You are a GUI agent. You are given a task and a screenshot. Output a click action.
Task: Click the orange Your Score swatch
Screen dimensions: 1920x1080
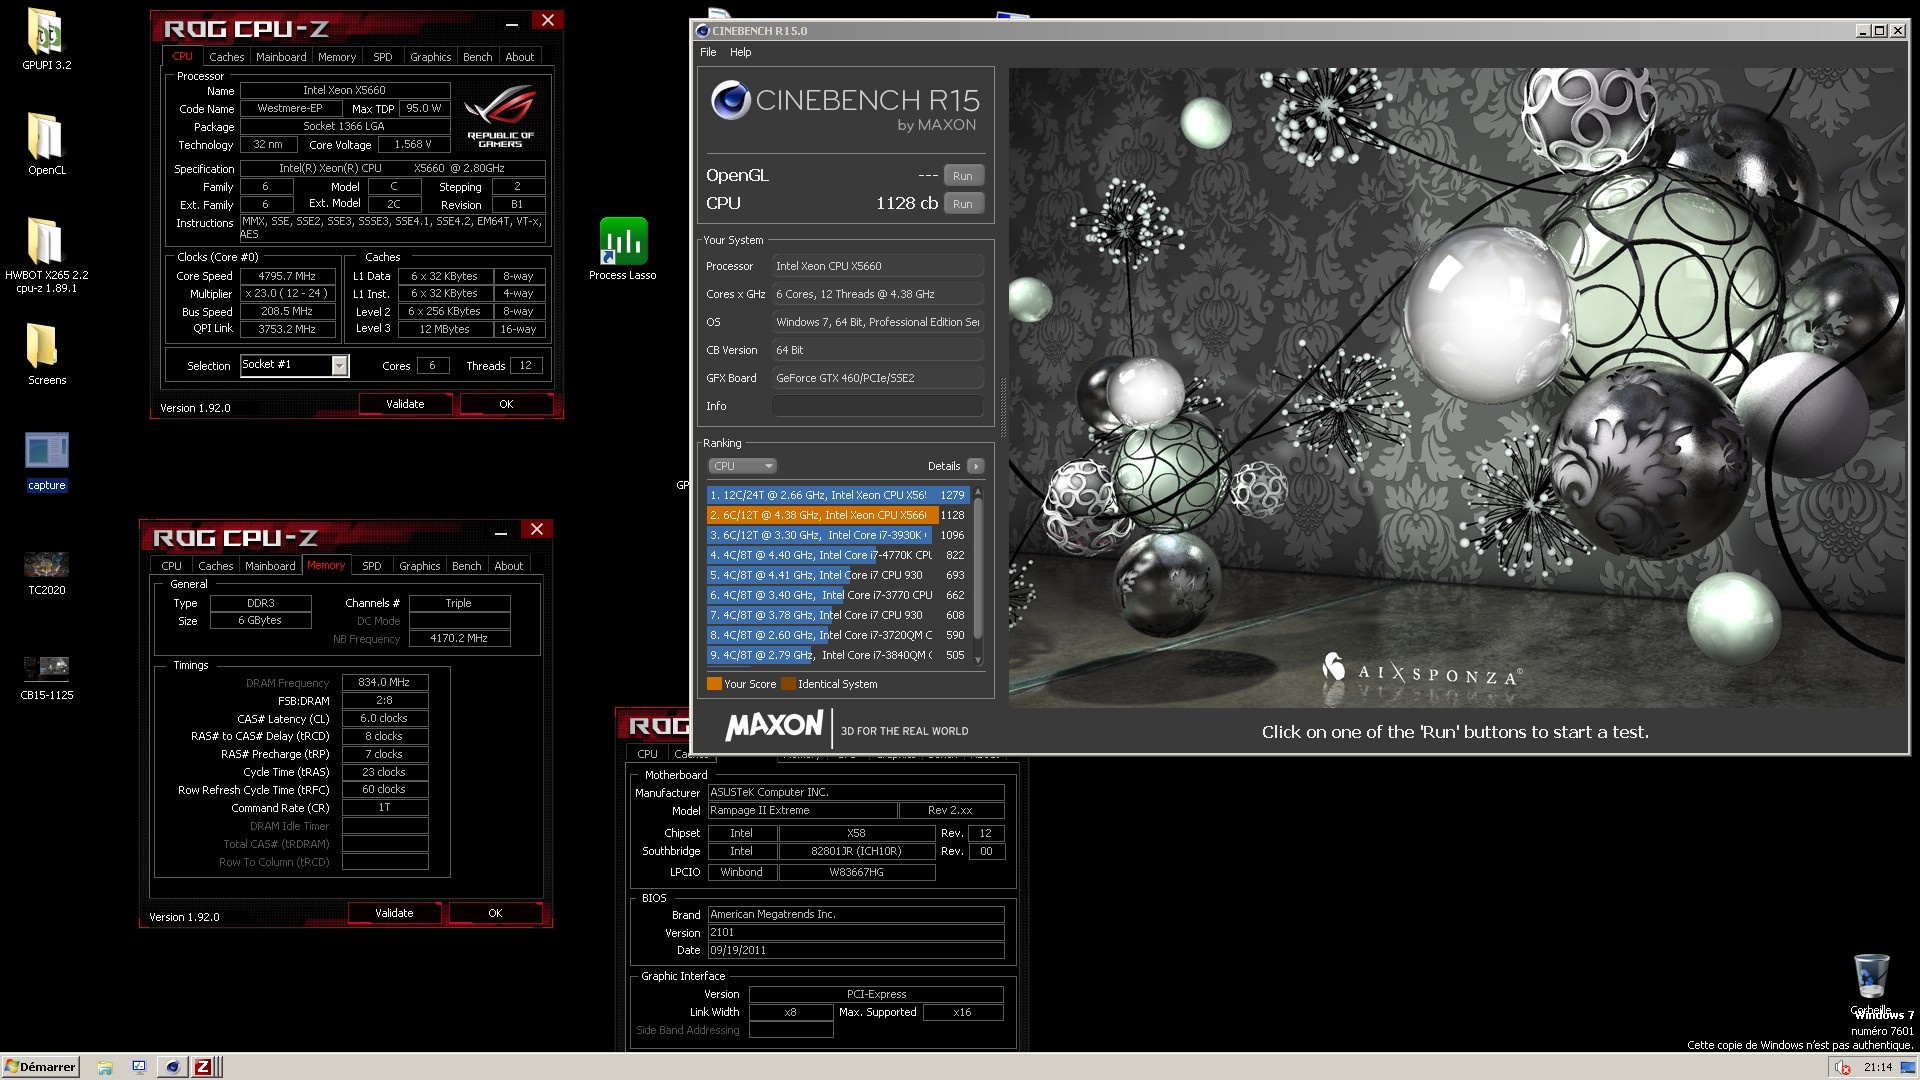(x=714, y=684)
